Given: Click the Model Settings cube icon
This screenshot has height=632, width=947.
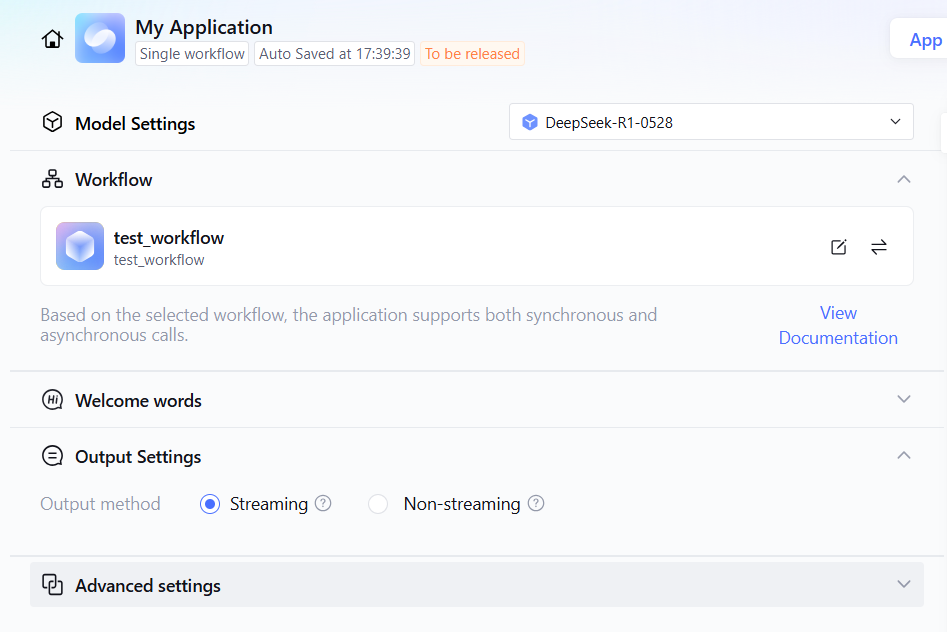Looking at the screenshot, I should (x=52, y=123).
